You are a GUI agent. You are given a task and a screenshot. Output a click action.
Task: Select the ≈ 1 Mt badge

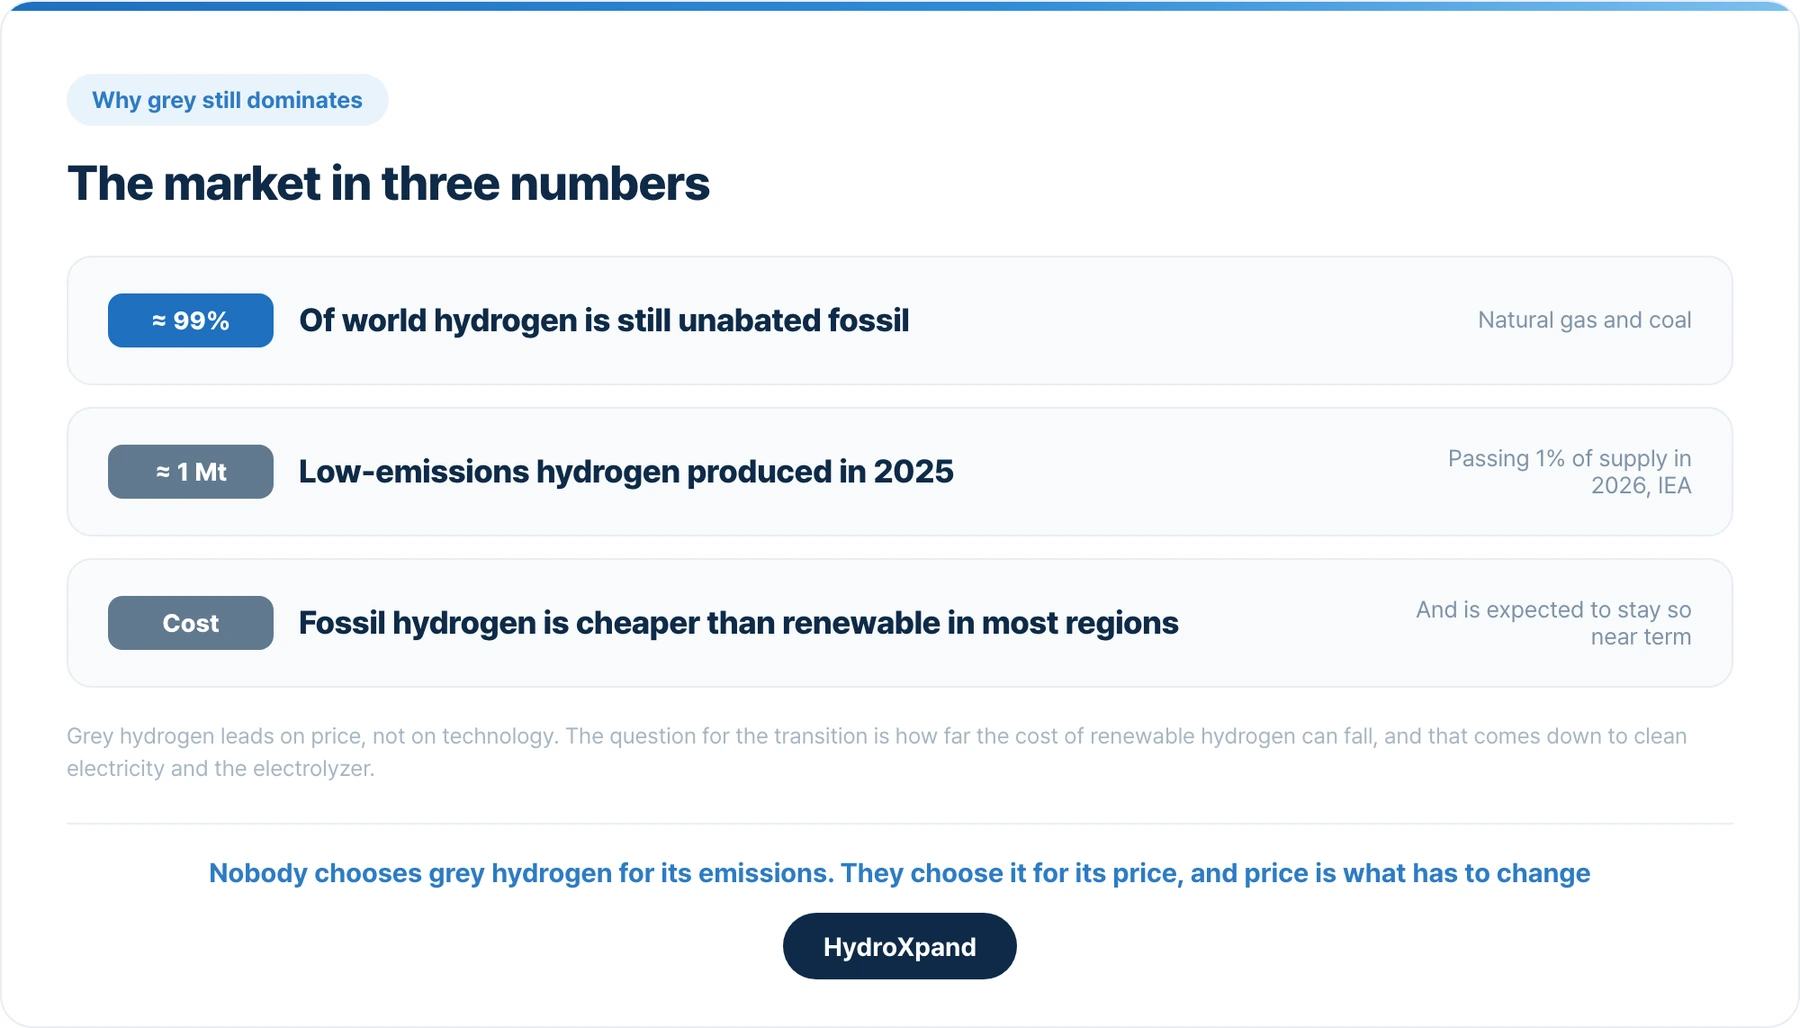tap(190, 471)
